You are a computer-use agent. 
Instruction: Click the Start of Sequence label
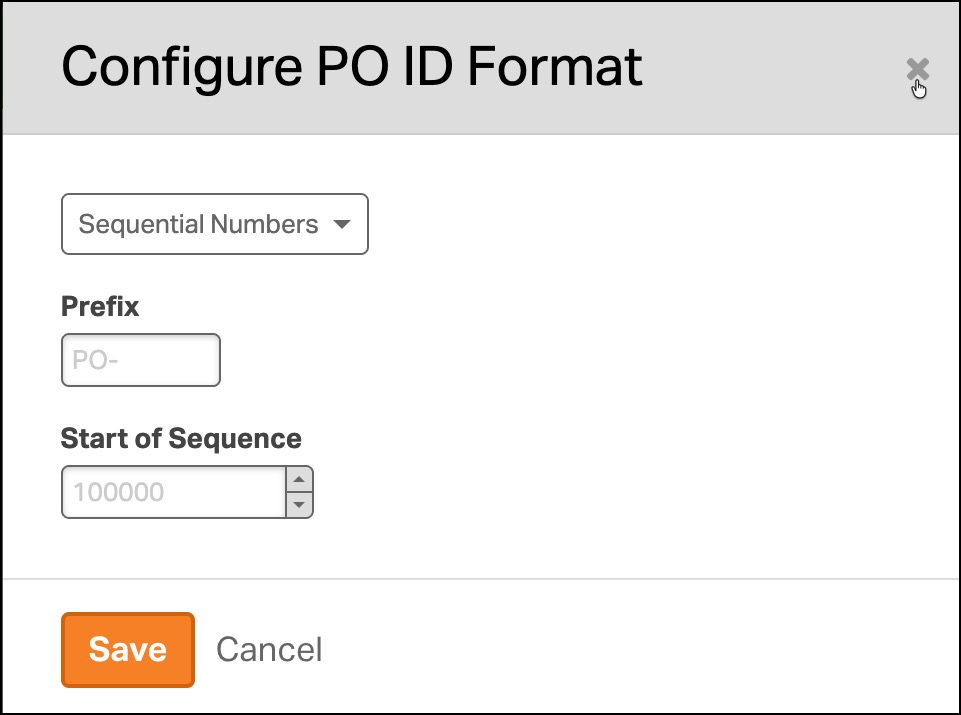tap(181, 439)
